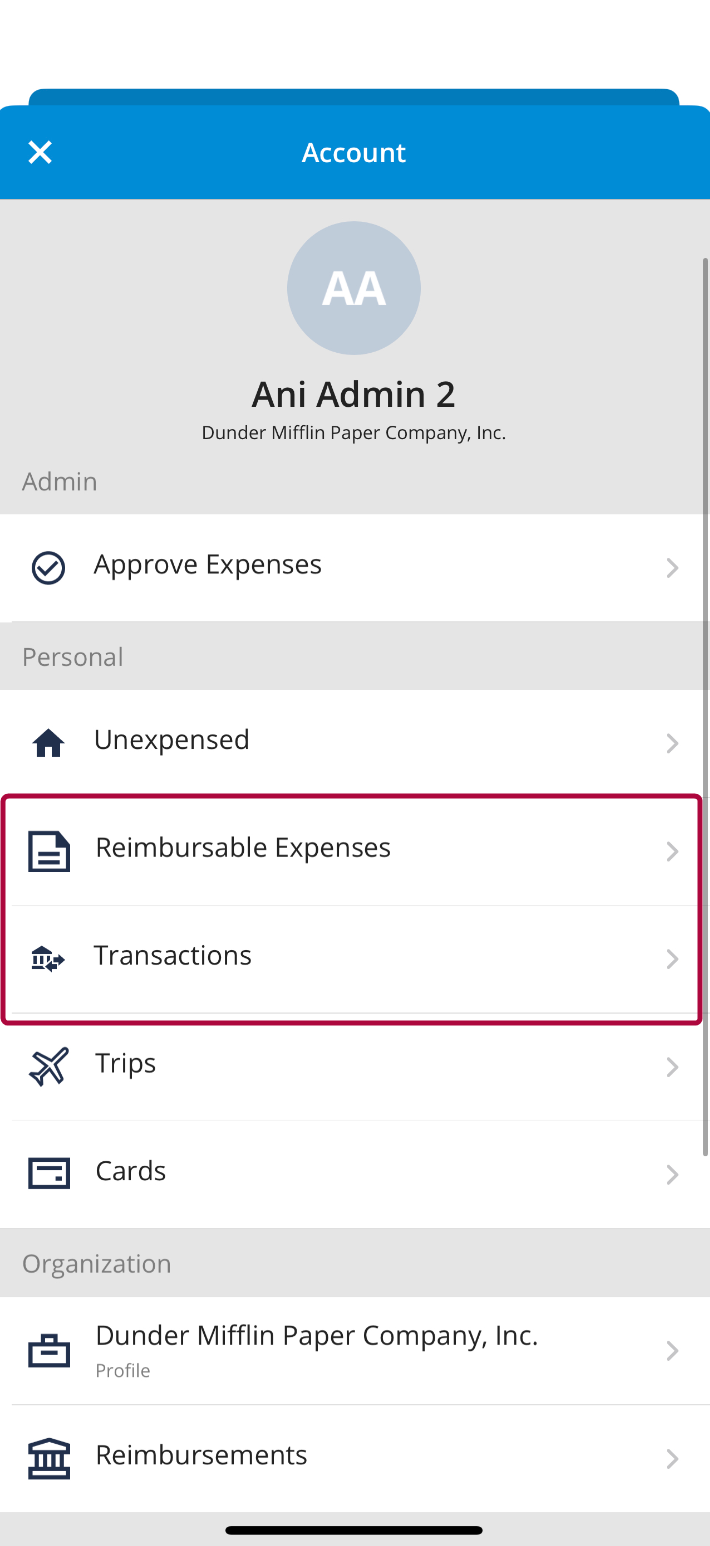Open Approve Expenses

(207, 564)
